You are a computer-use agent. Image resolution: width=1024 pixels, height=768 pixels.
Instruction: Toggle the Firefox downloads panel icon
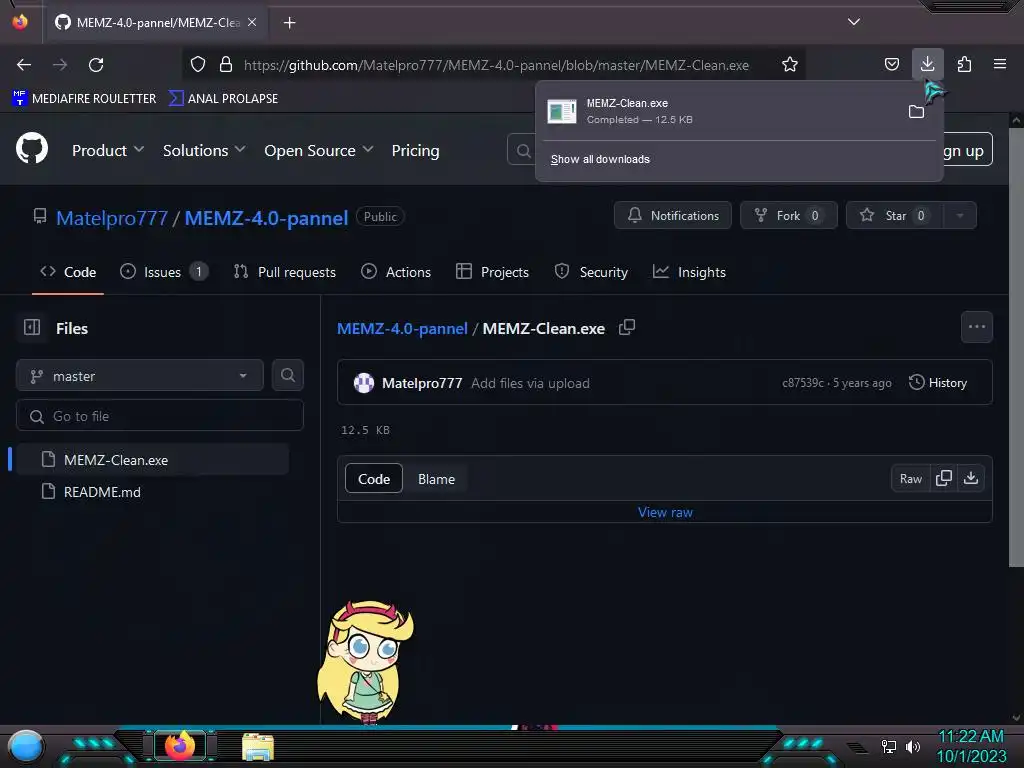927,64
